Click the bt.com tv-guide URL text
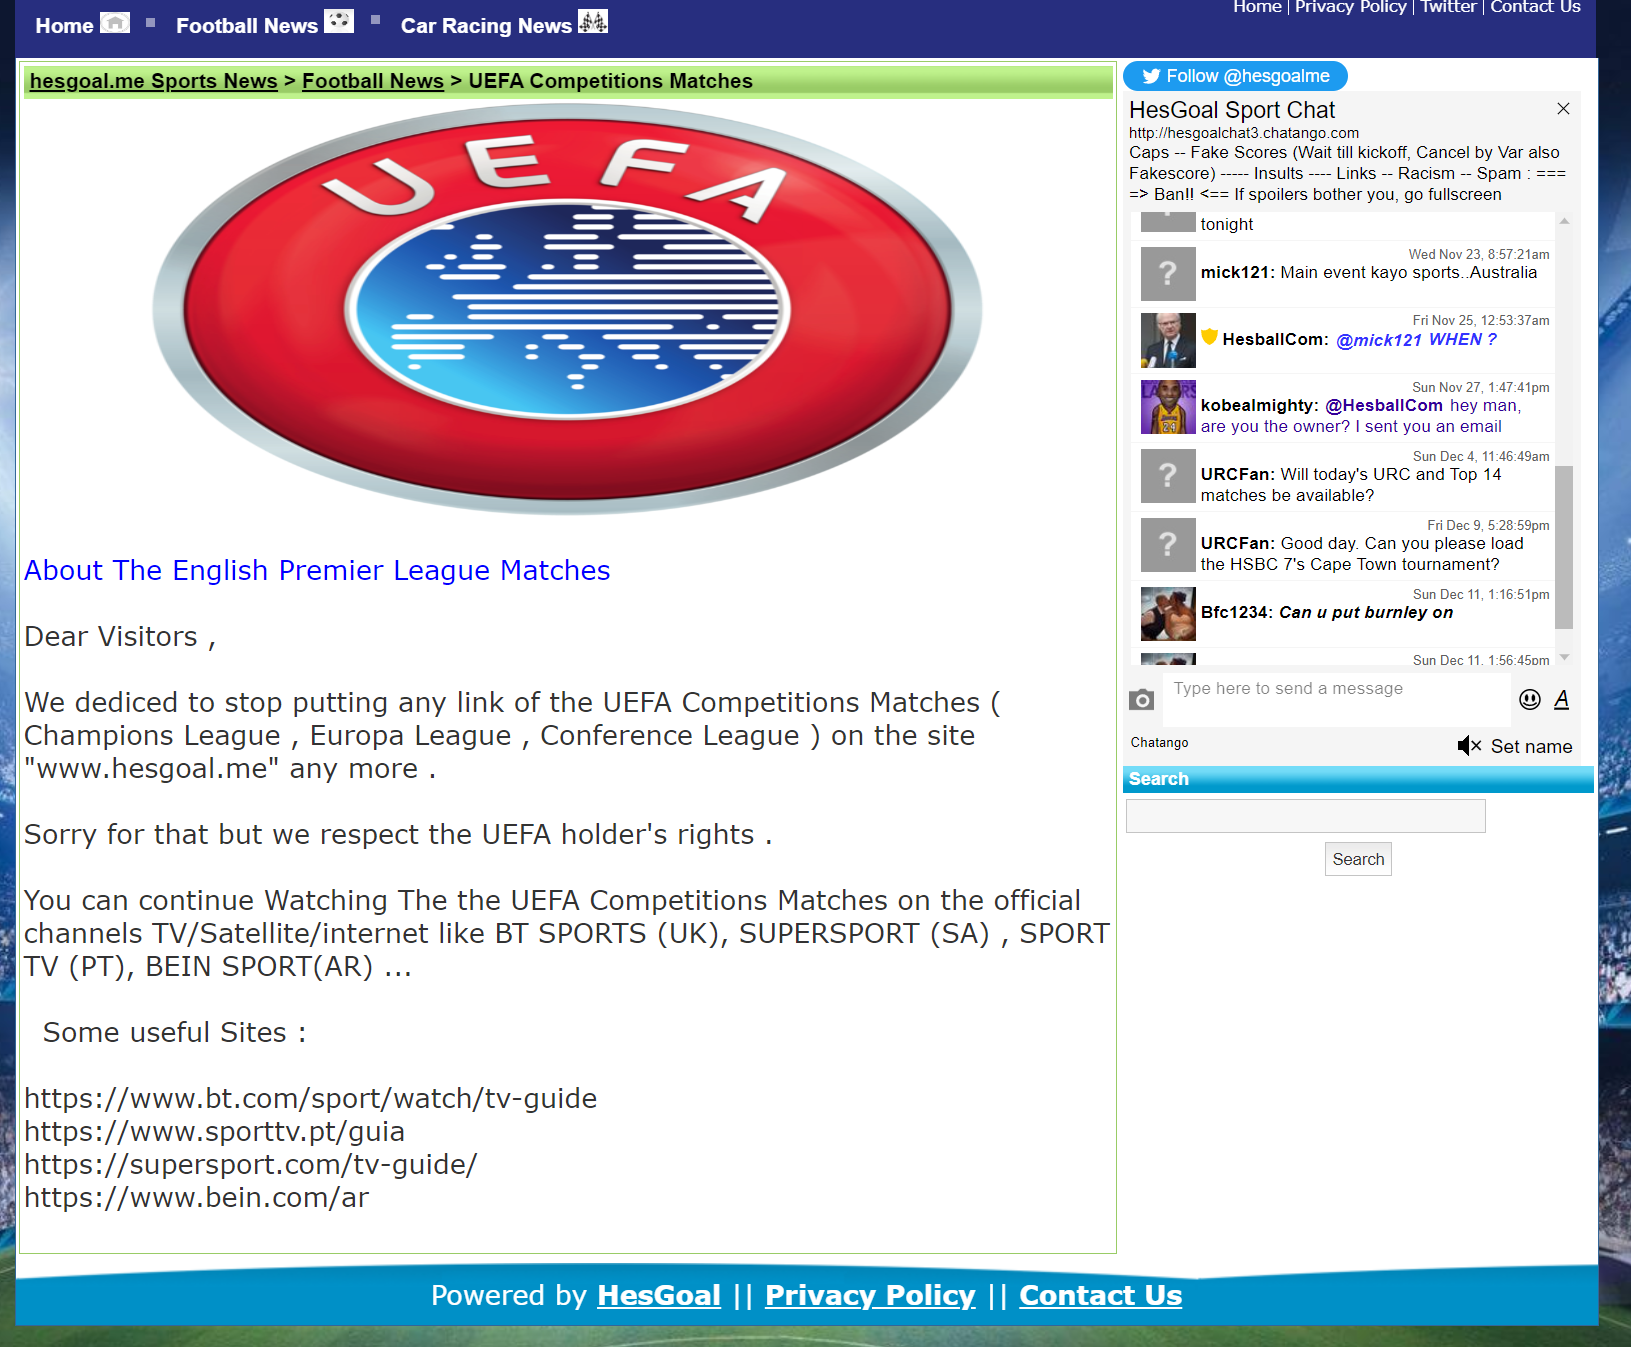 310,1098
